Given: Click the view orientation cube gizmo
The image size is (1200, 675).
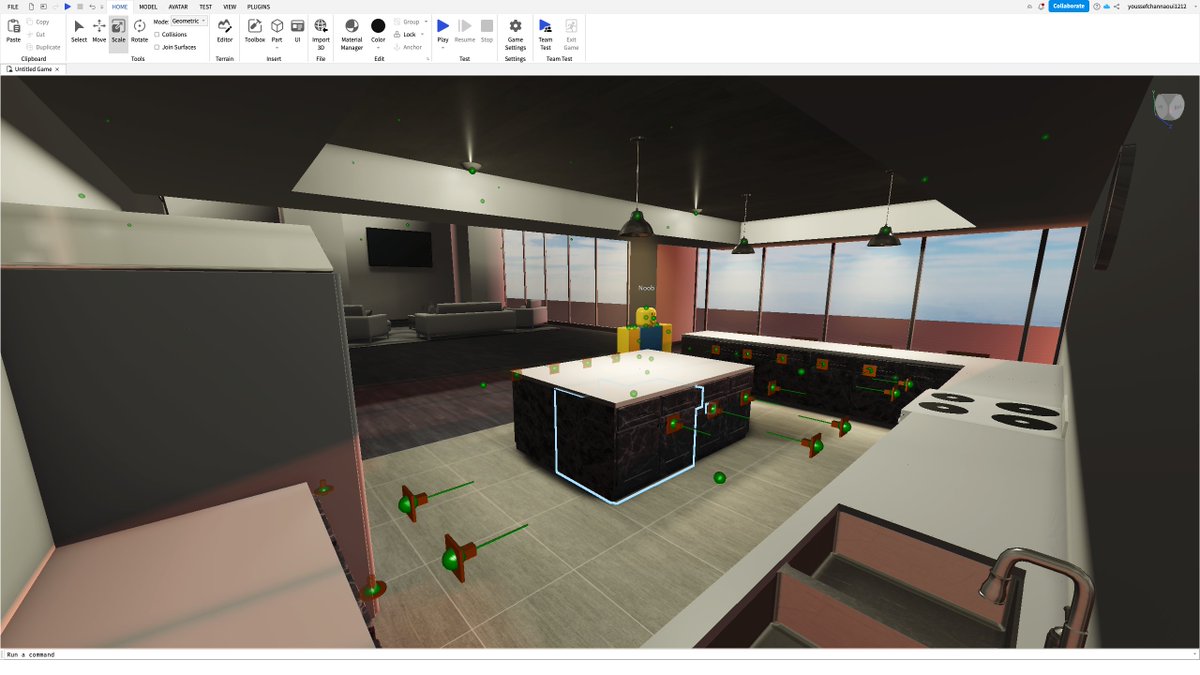Looking at the screenshot, I should pyautogui.click(x=1167, y=107).
